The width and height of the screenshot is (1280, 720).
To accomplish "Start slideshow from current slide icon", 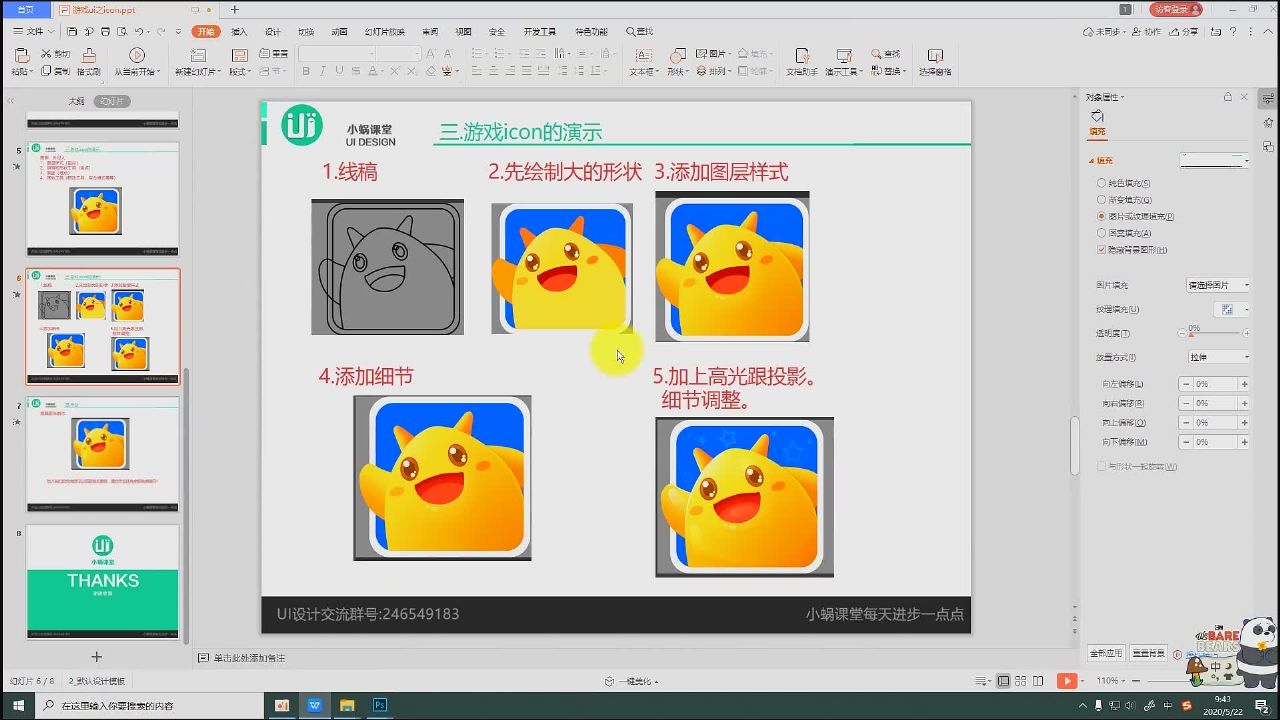I will 137,55.
